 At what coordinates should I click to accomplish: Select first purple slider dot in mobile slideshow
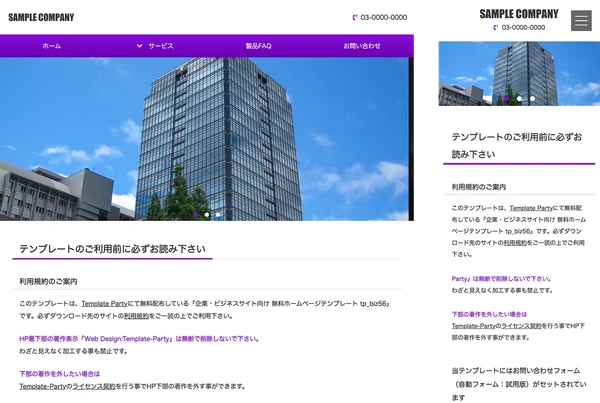[x=506, y=99]
